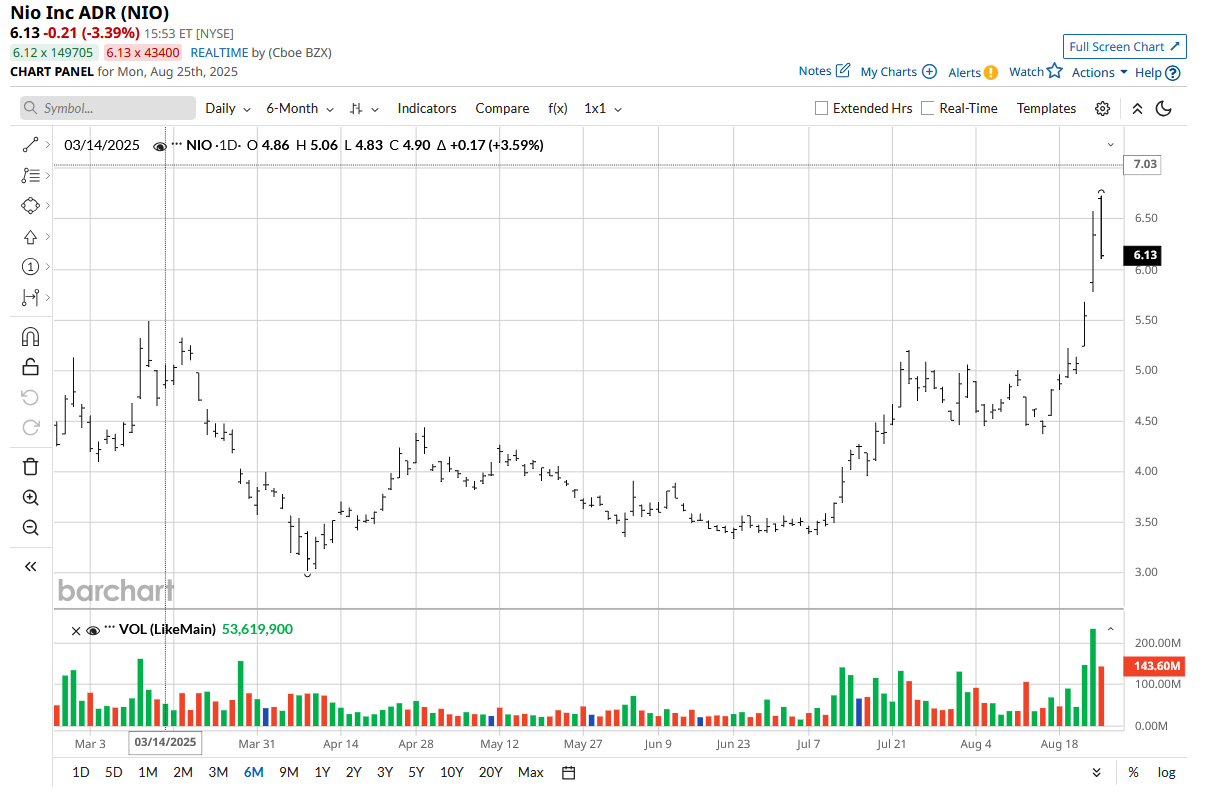This screenshot has width=1205, height=805.
Task: Open the NIO series options dots
Action: click(177, 145)
